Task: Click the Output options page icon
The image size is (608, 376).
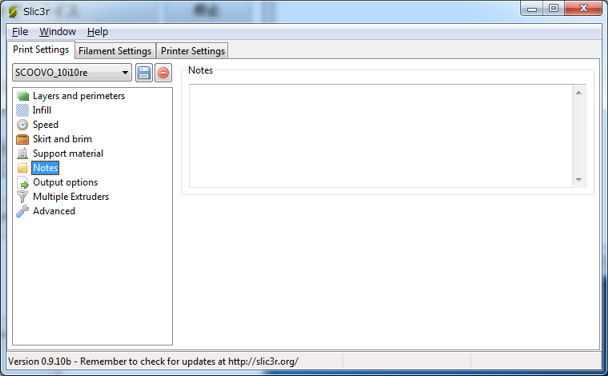Action: tap(22, 183)
